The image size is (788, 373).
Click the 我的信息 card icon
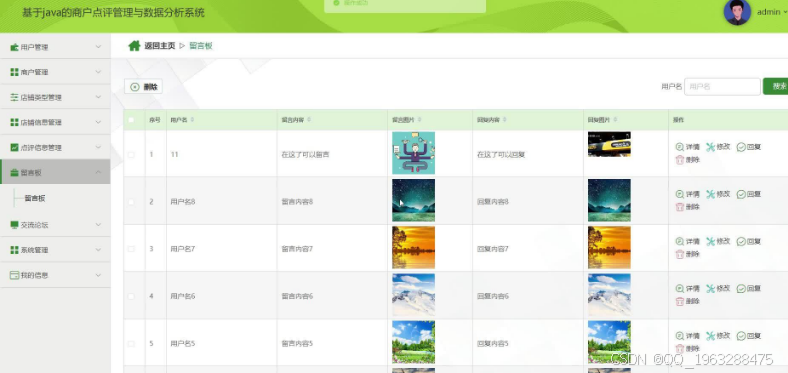click(15, 275)
